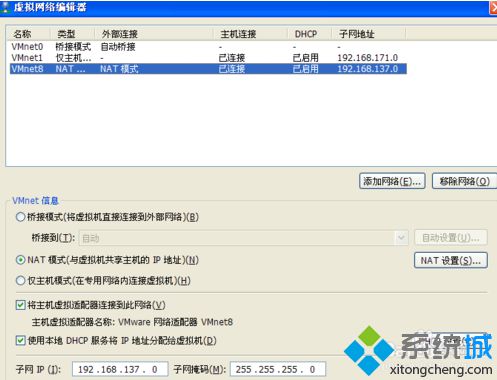This screenshot has width=497, height=380.
Task: Open the NAT 设置(S) dialog
Action: 451,260
